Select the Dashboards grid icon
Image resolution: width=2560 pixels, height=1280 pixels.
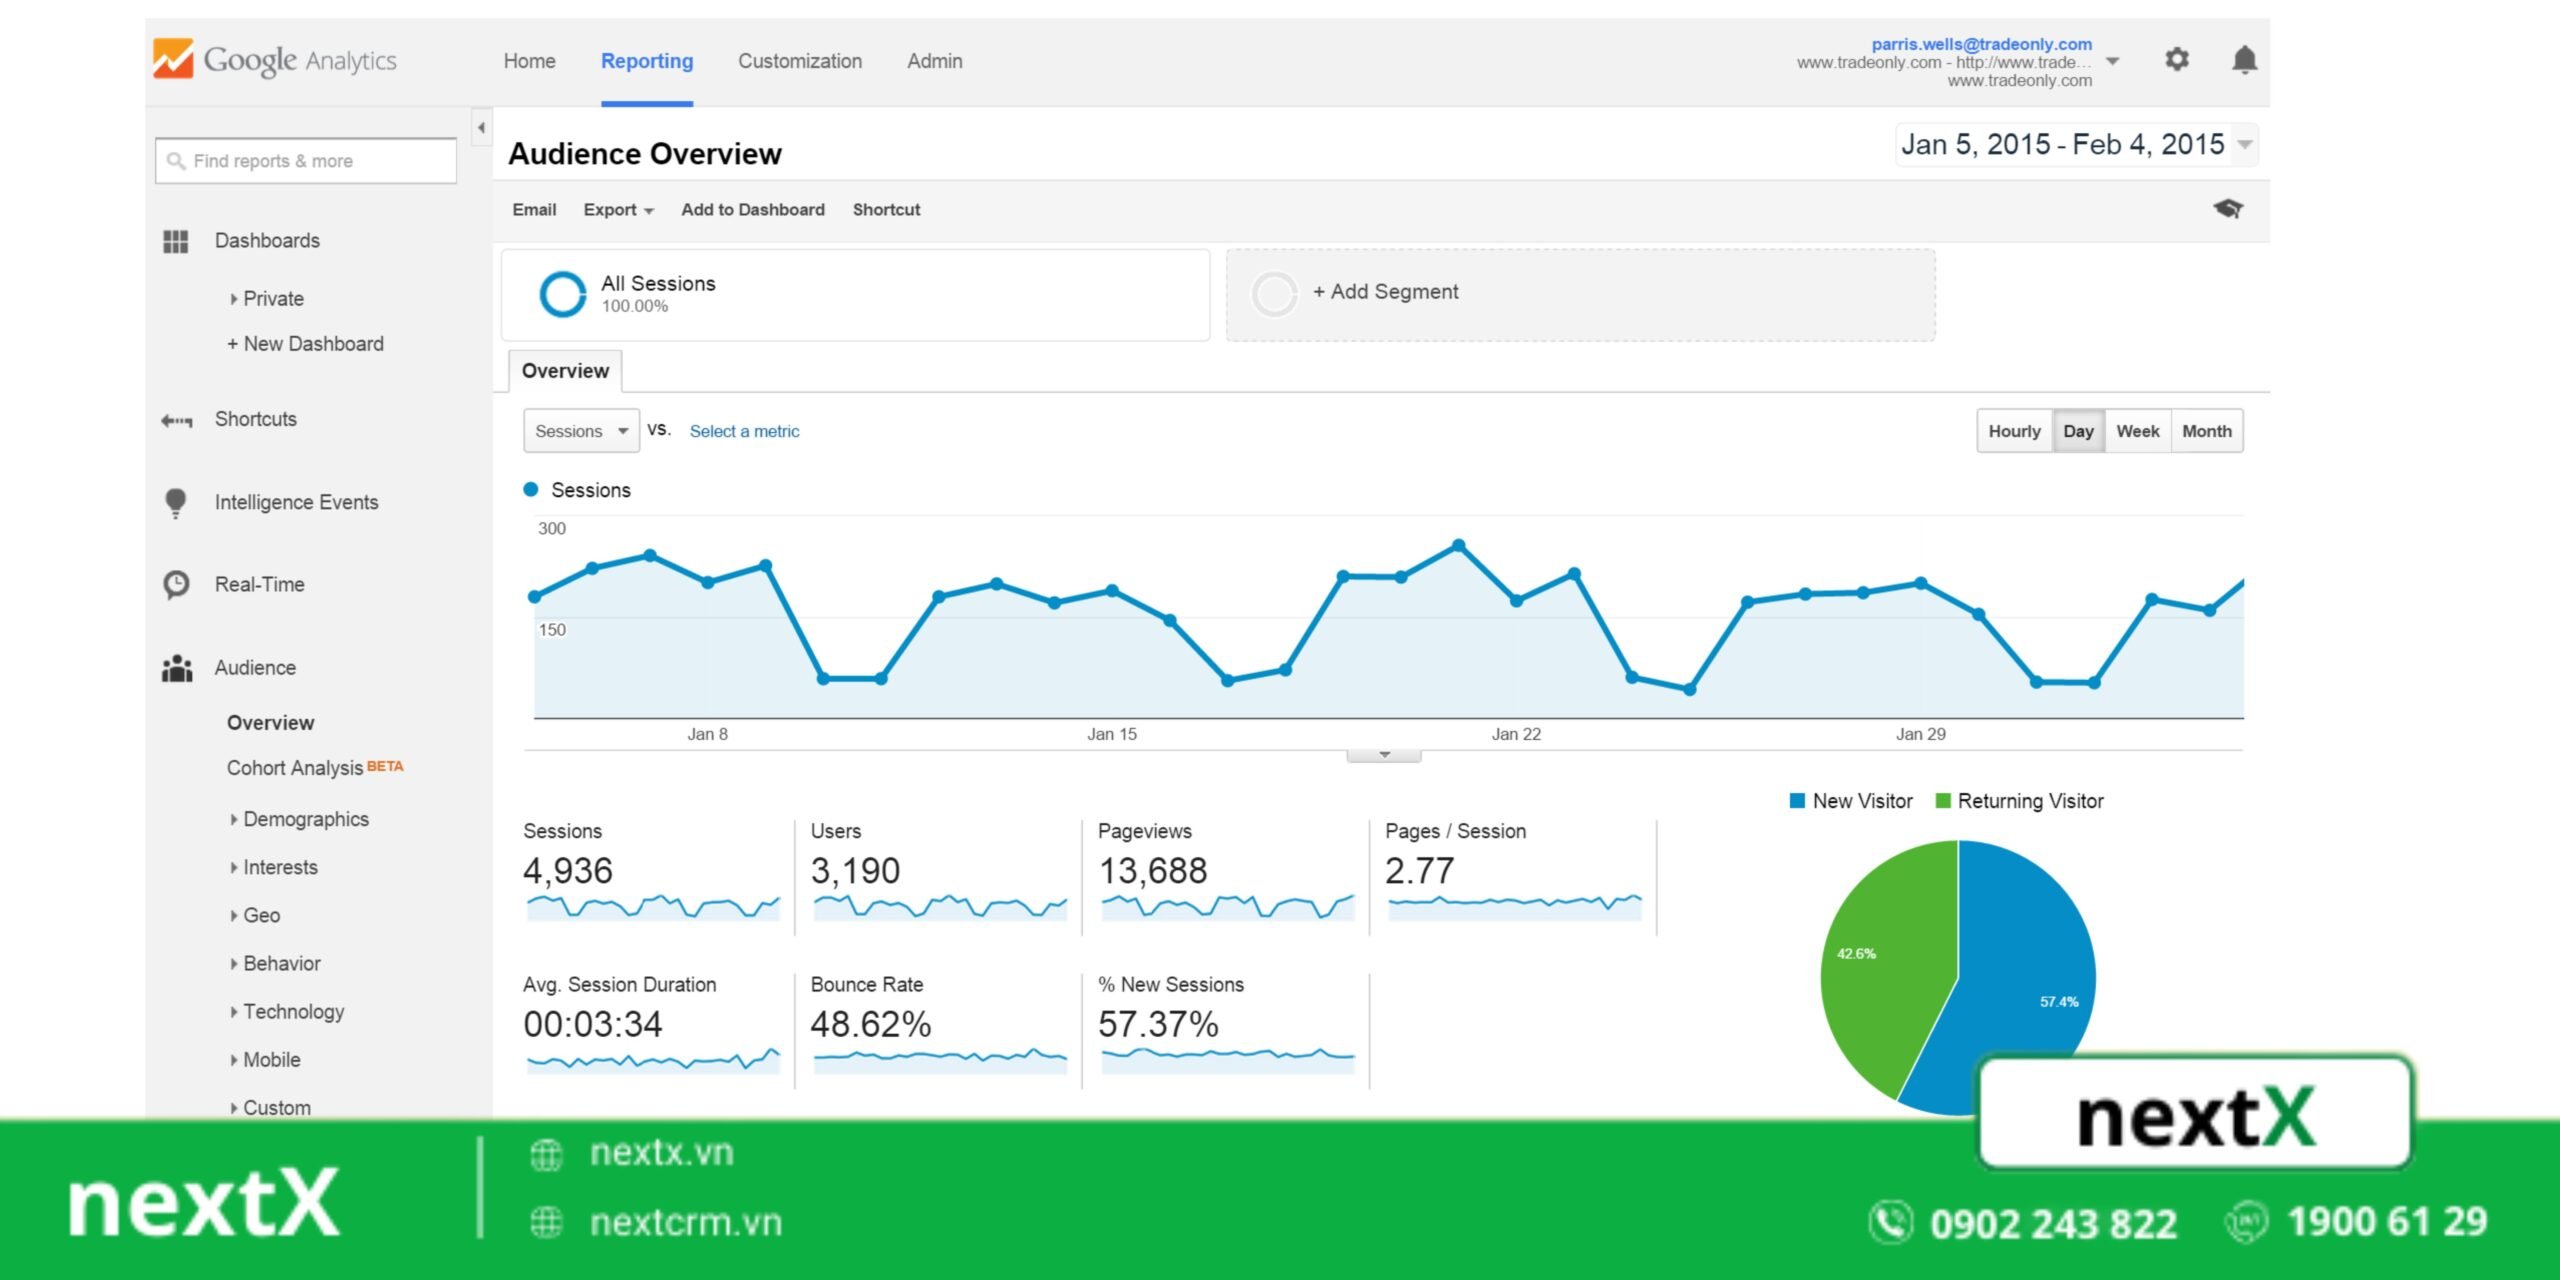176,240
